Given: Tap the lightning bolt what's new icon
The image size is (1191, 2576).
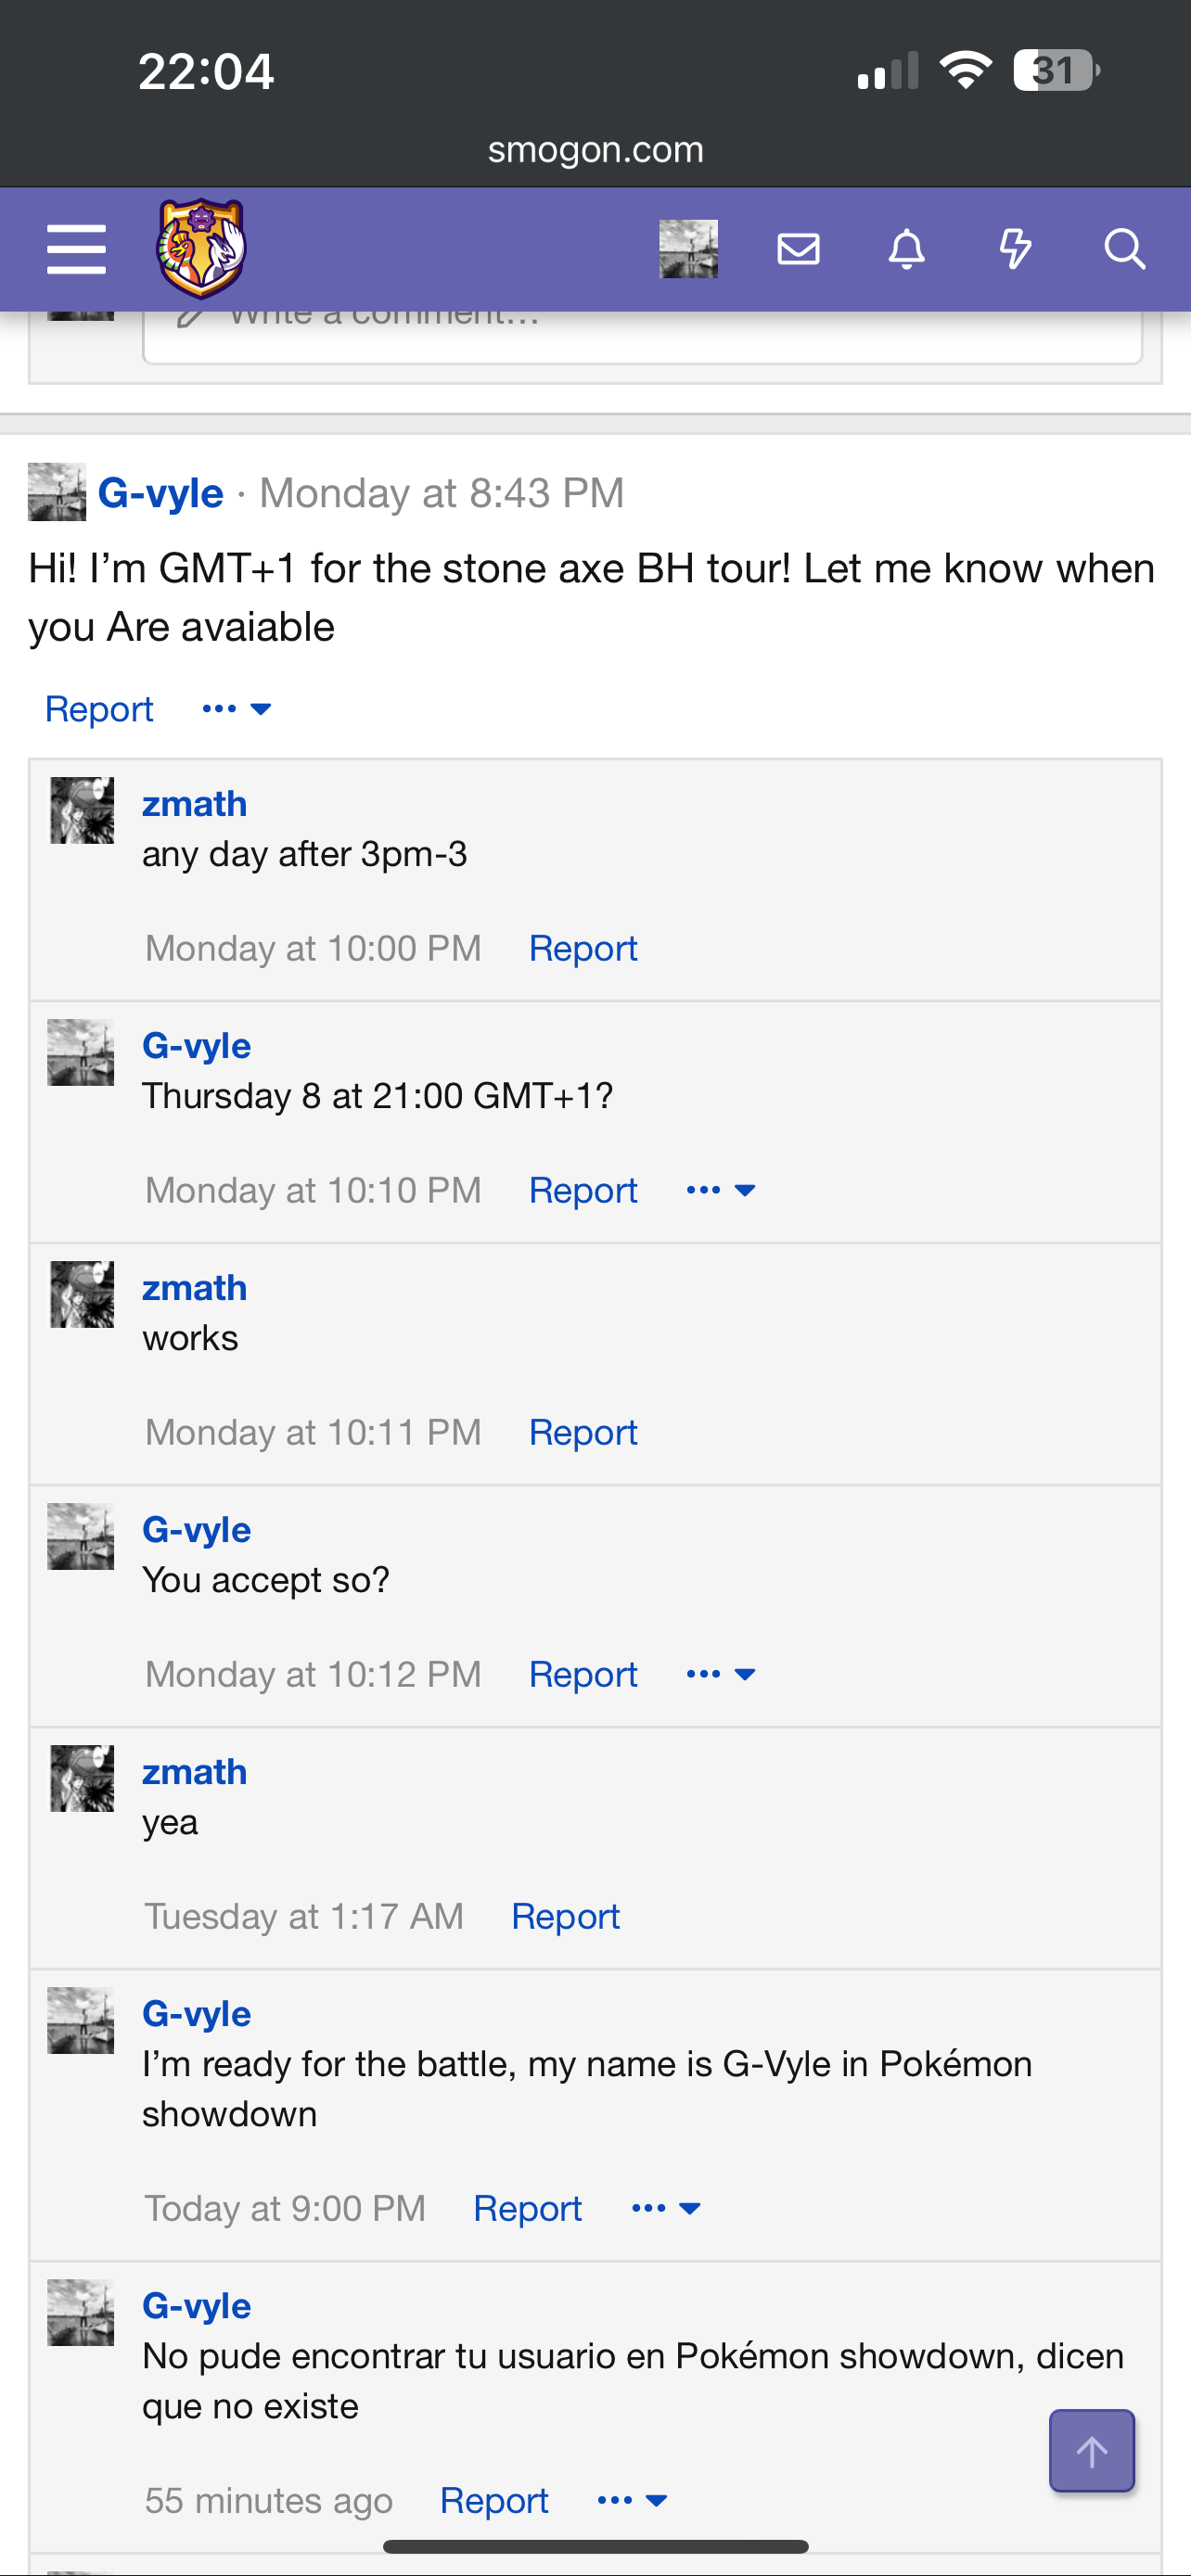Looking at the screenshot, I should 1015,249.
